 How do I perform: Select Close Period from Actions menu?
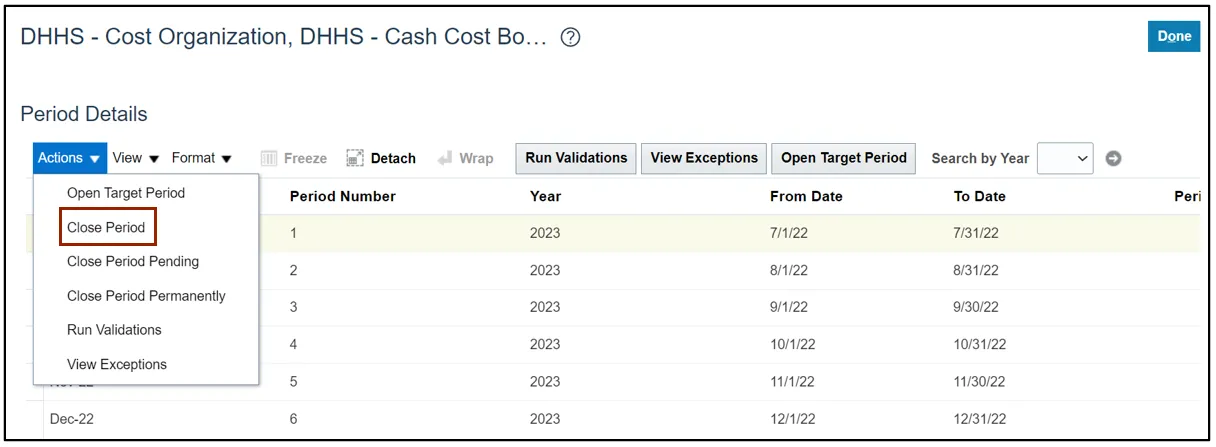point(106,227)
